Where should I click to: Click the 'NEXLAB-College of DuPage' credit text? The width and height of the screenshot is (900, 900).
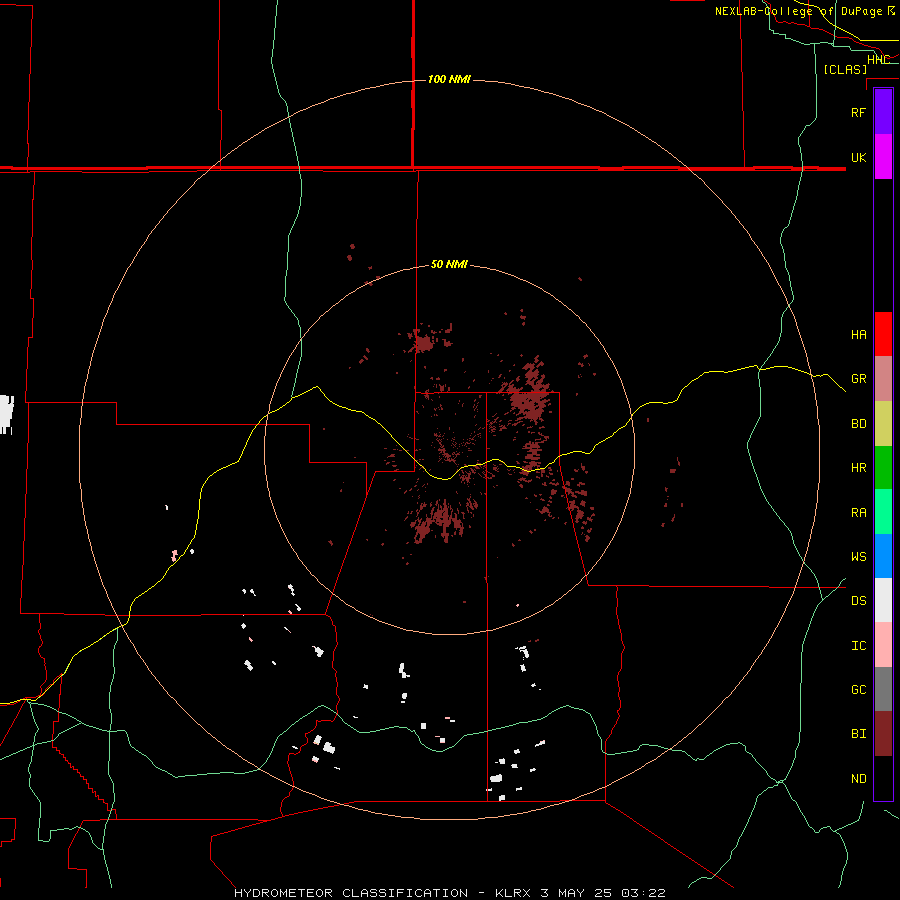point(798,11)
